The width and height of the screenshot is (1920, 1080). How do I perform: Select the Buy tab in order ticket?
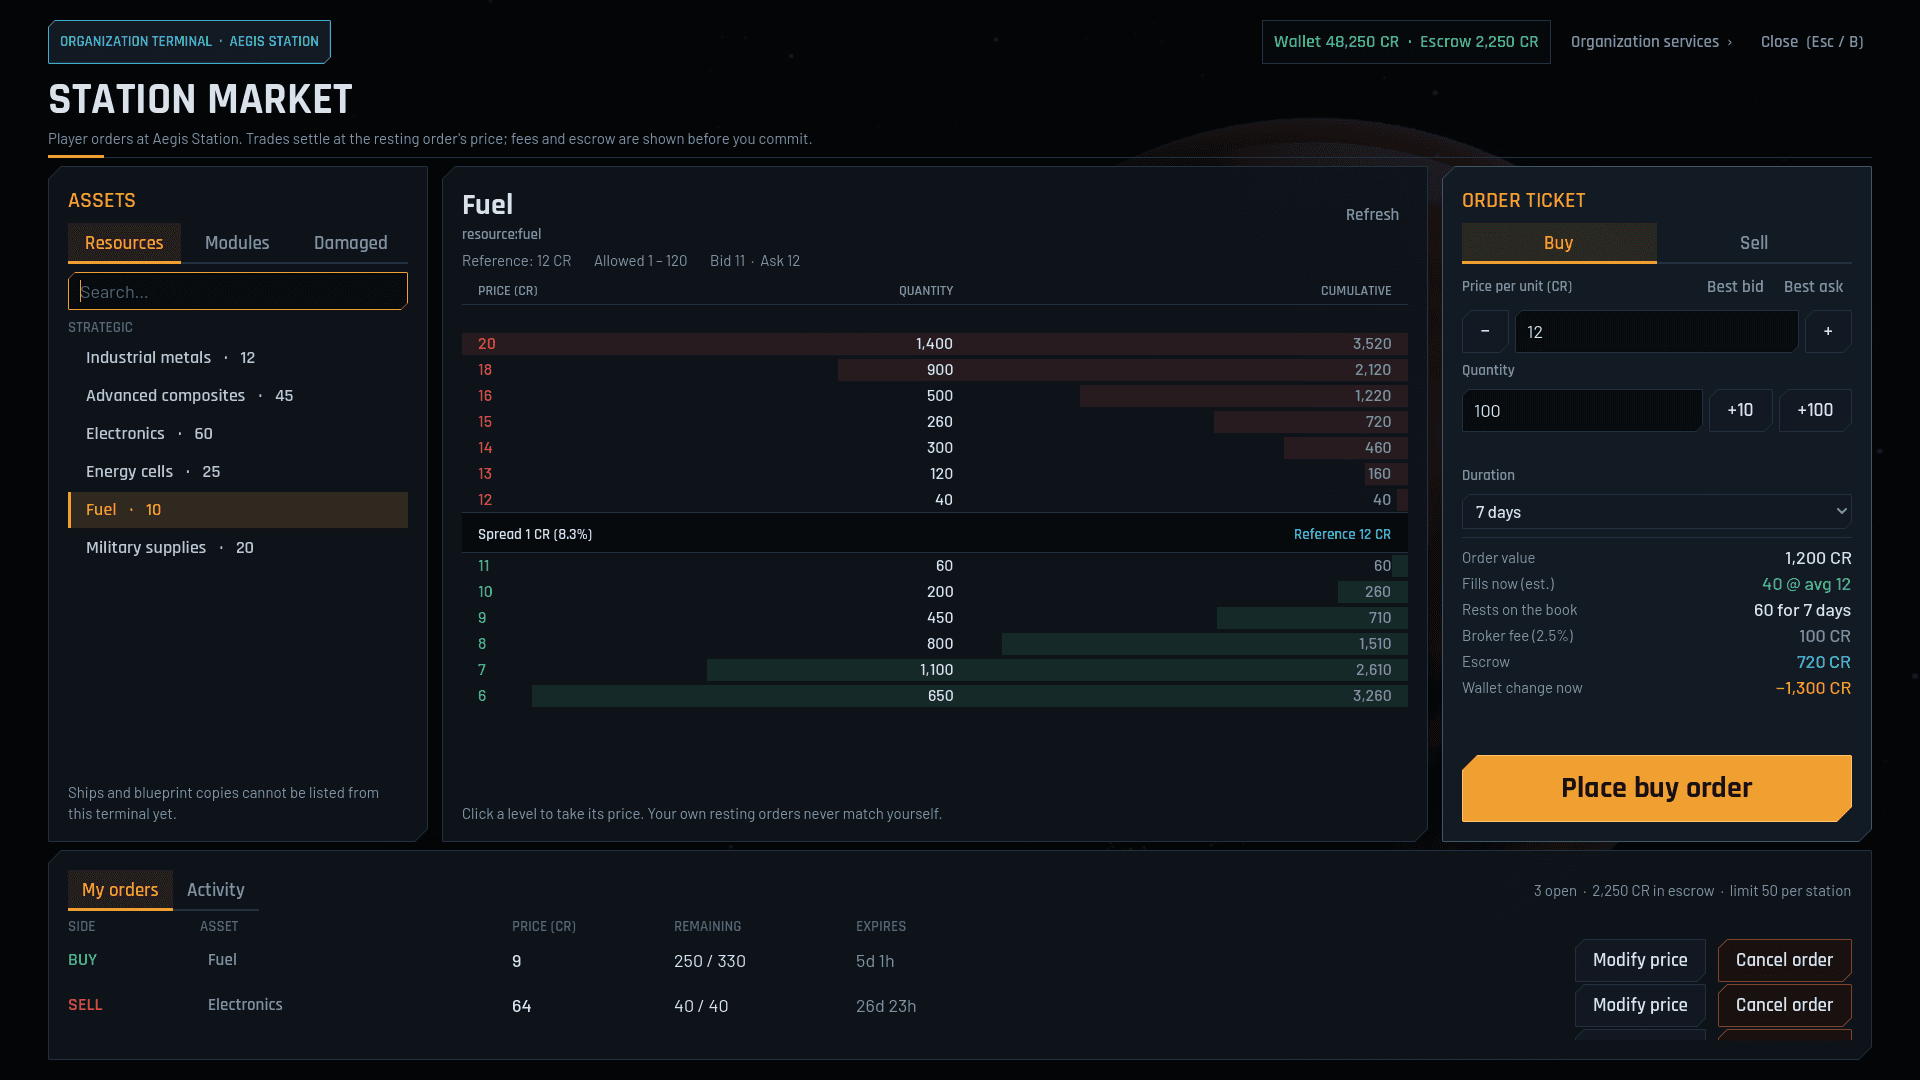click(1559, 243)
